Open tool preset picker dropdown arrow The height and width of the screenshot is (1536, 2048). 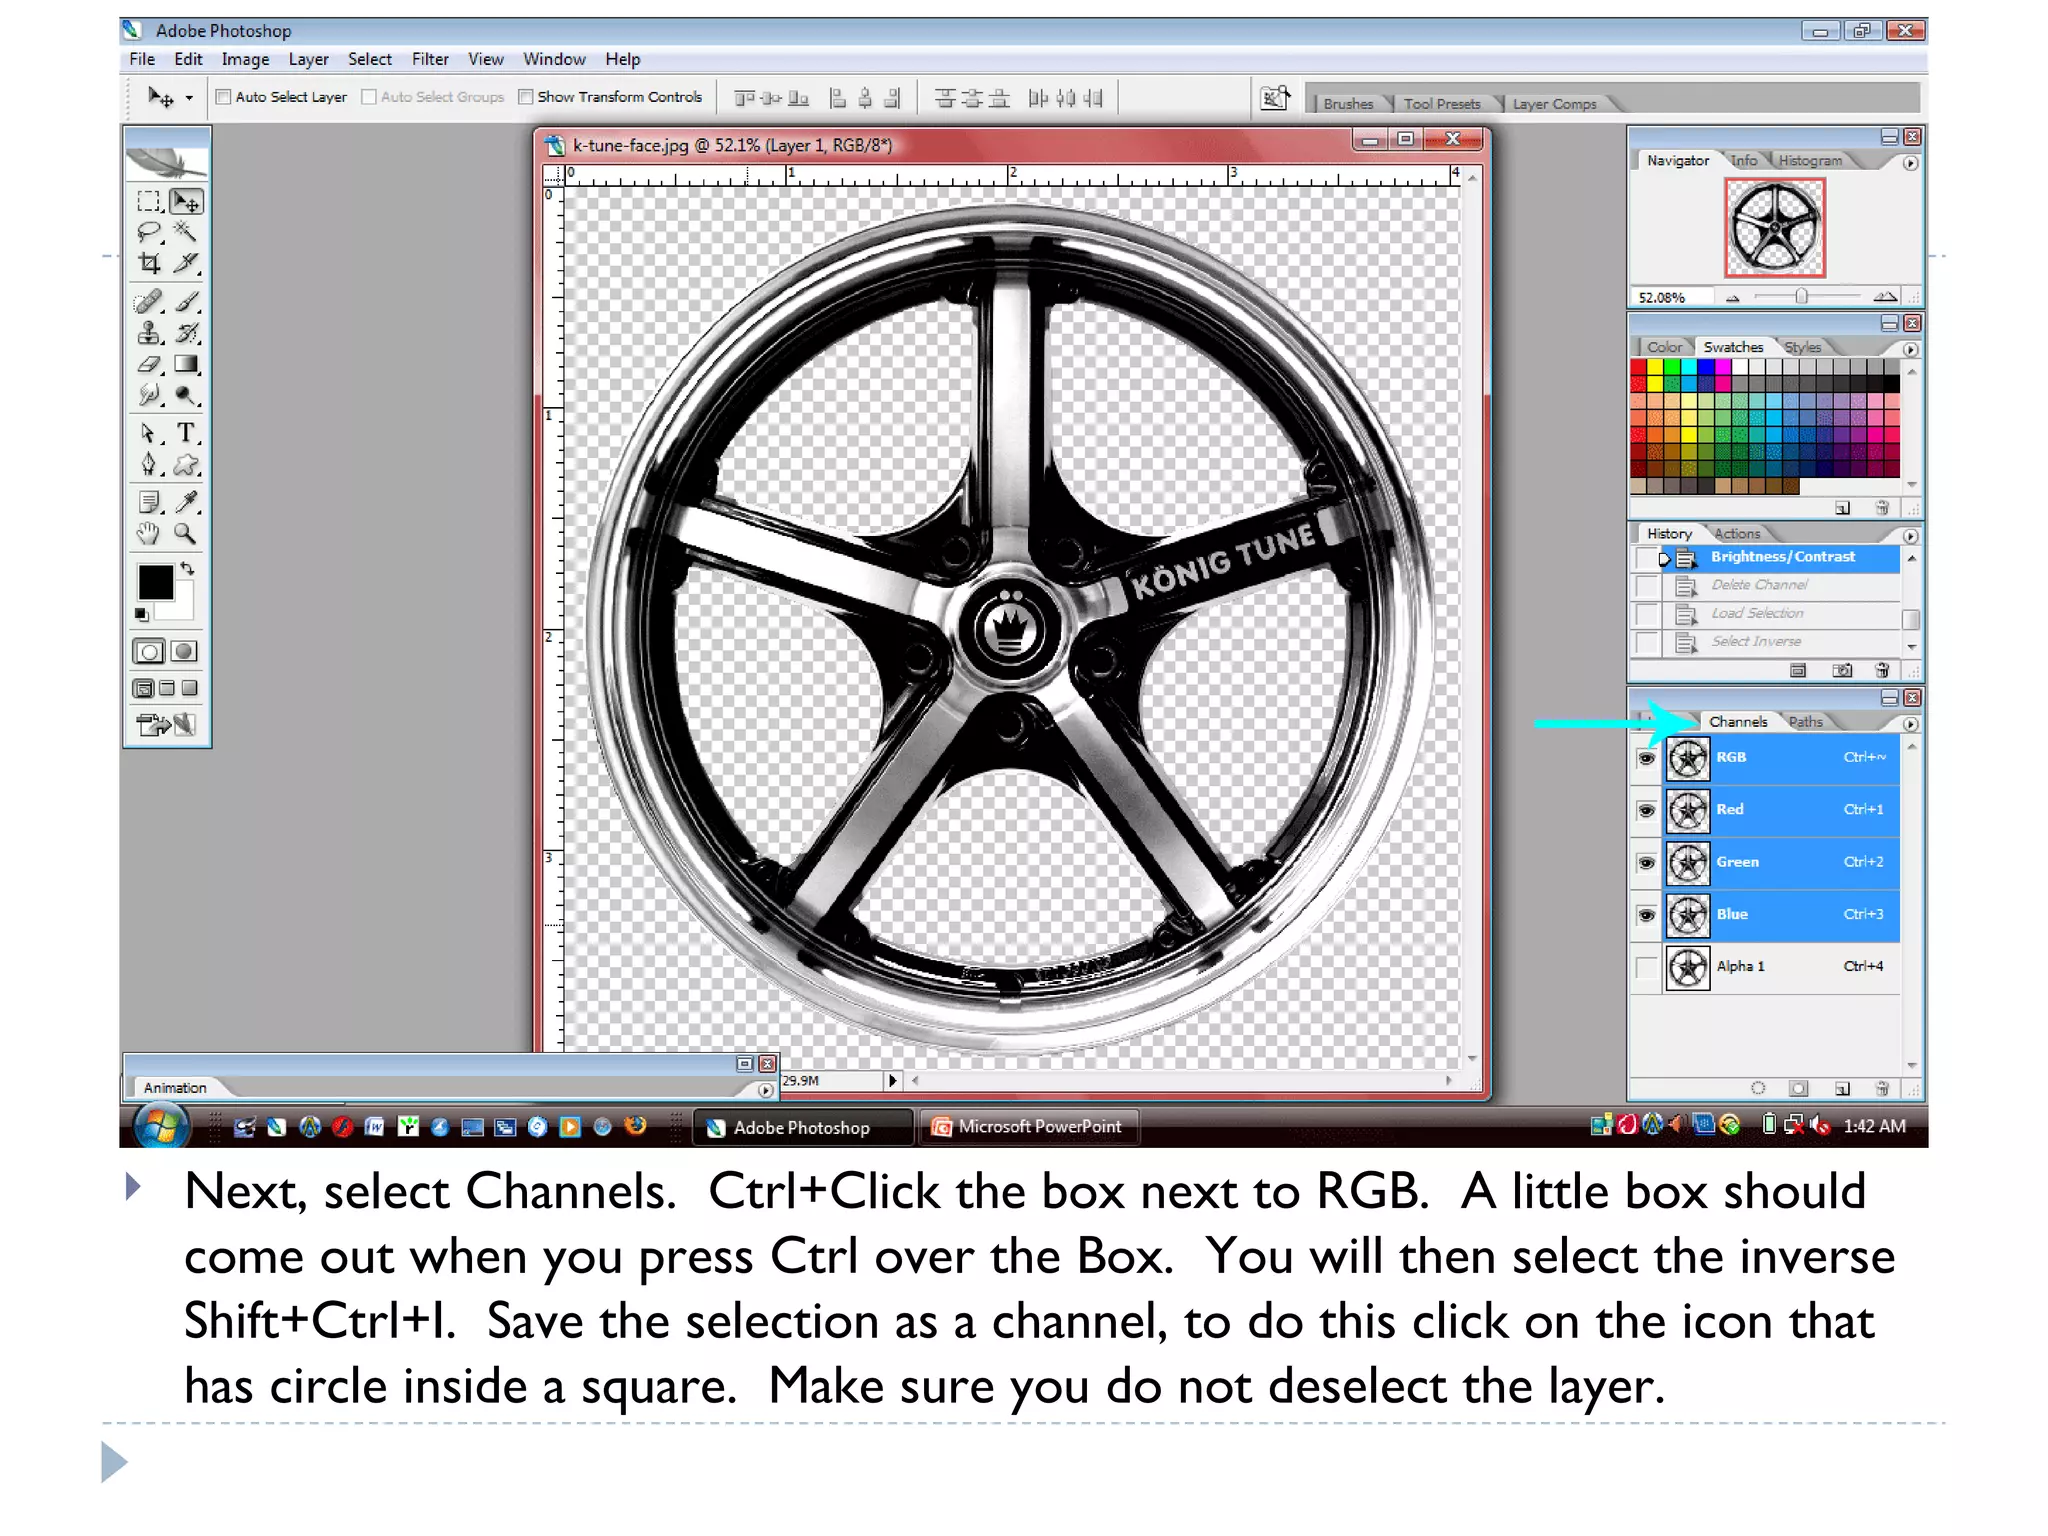189,98
